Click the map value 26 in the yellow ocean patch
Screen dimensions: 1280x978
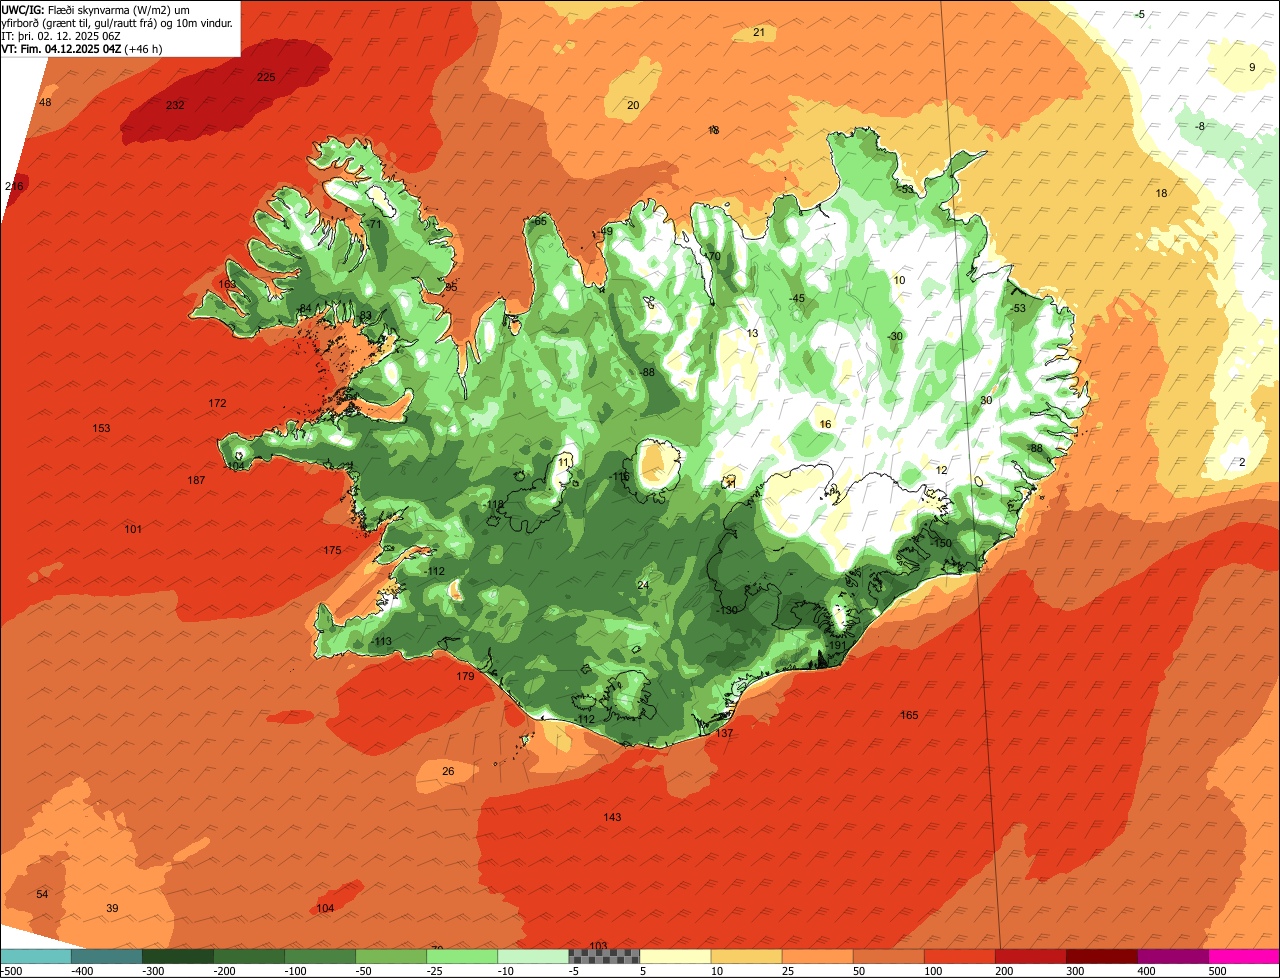click(448, 771)
